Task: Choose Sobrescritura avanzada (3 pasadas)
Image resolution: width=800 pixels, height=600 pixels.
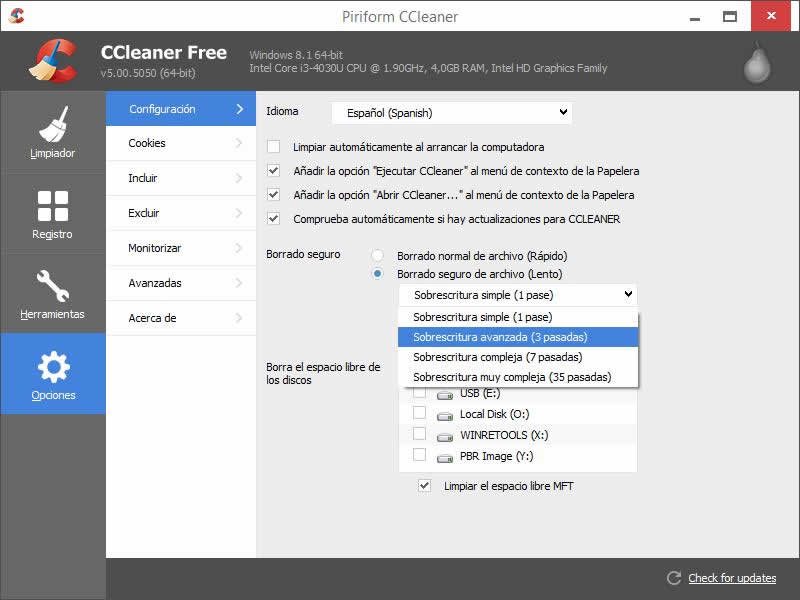Action: 518,337
